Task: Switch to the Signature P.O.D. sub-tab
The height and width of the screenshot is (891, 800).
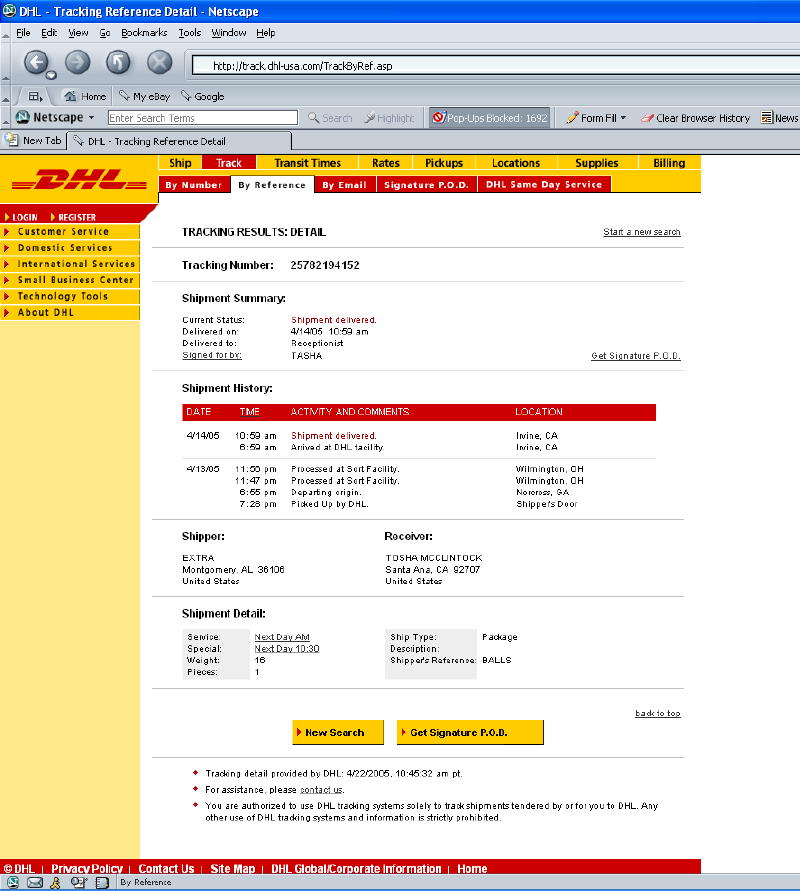Action: (x=426, y=185)
